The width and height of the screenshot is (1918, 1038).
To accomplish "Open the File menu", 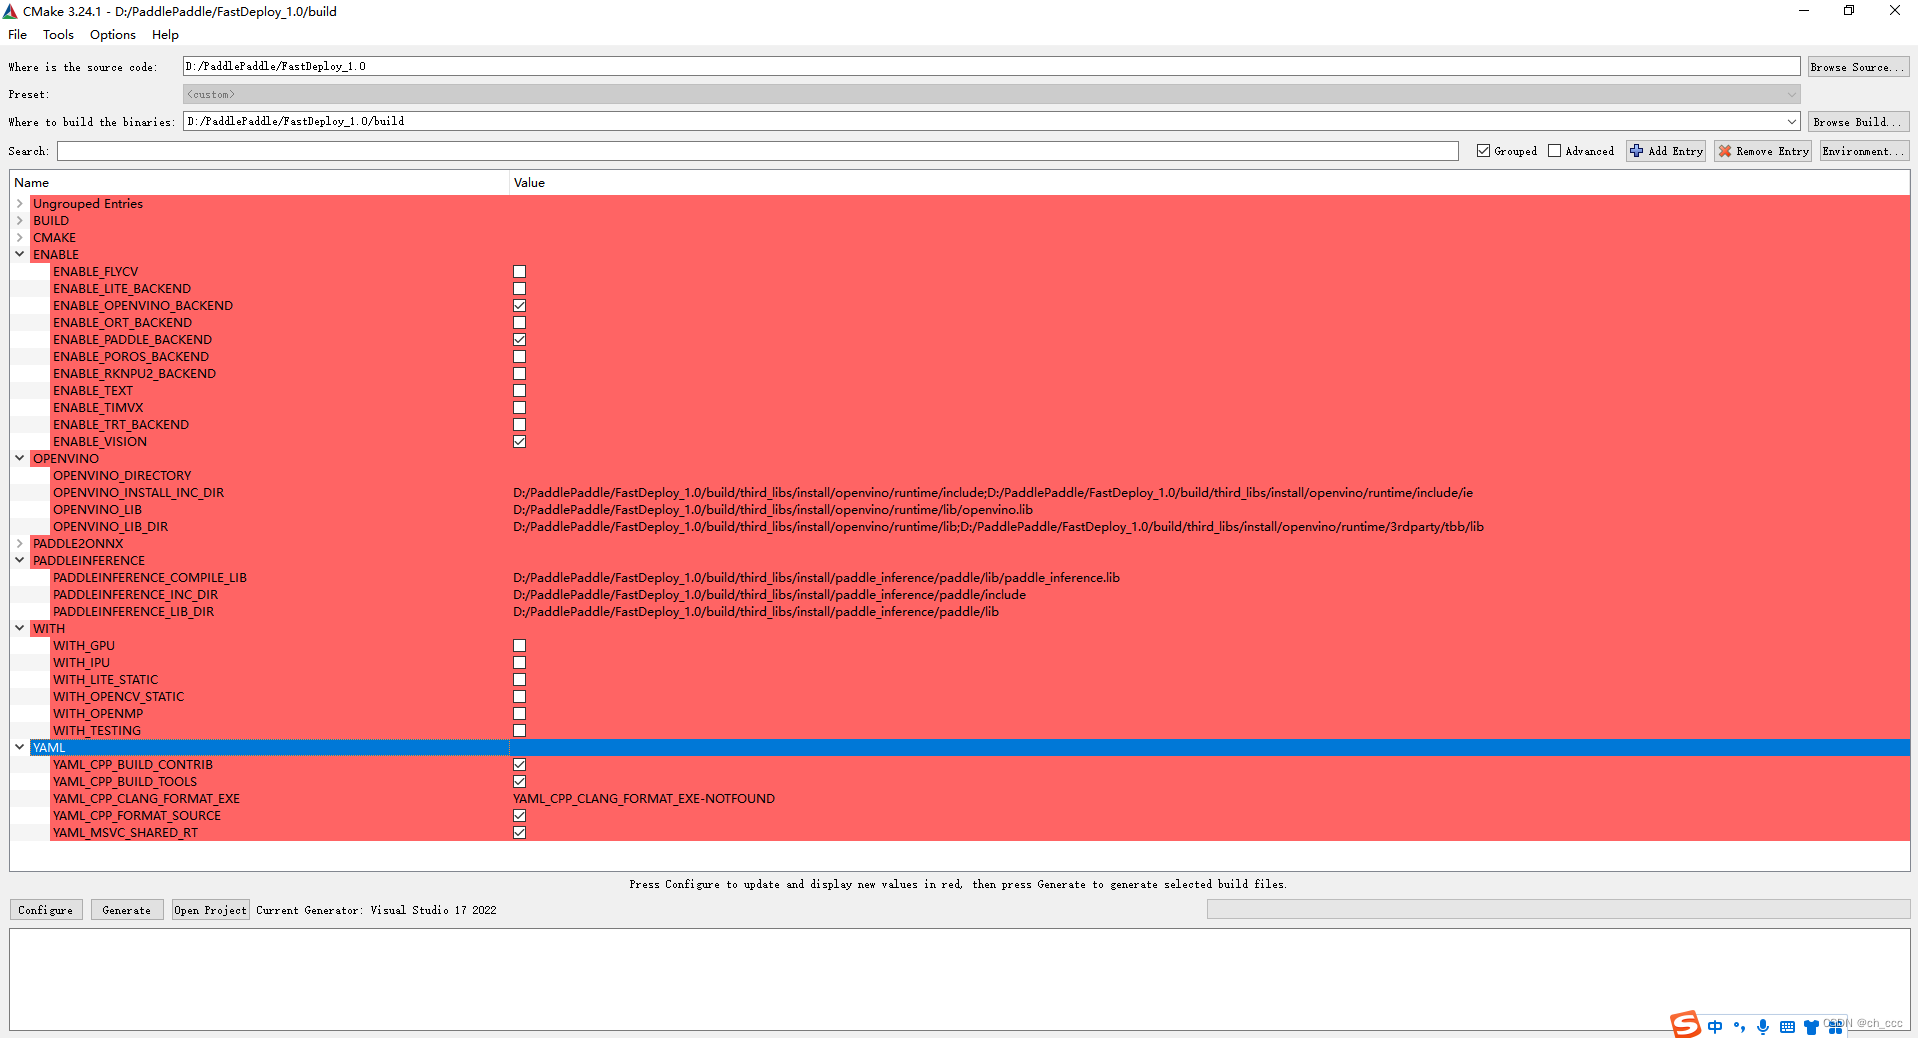I will (x=18, y=34).
